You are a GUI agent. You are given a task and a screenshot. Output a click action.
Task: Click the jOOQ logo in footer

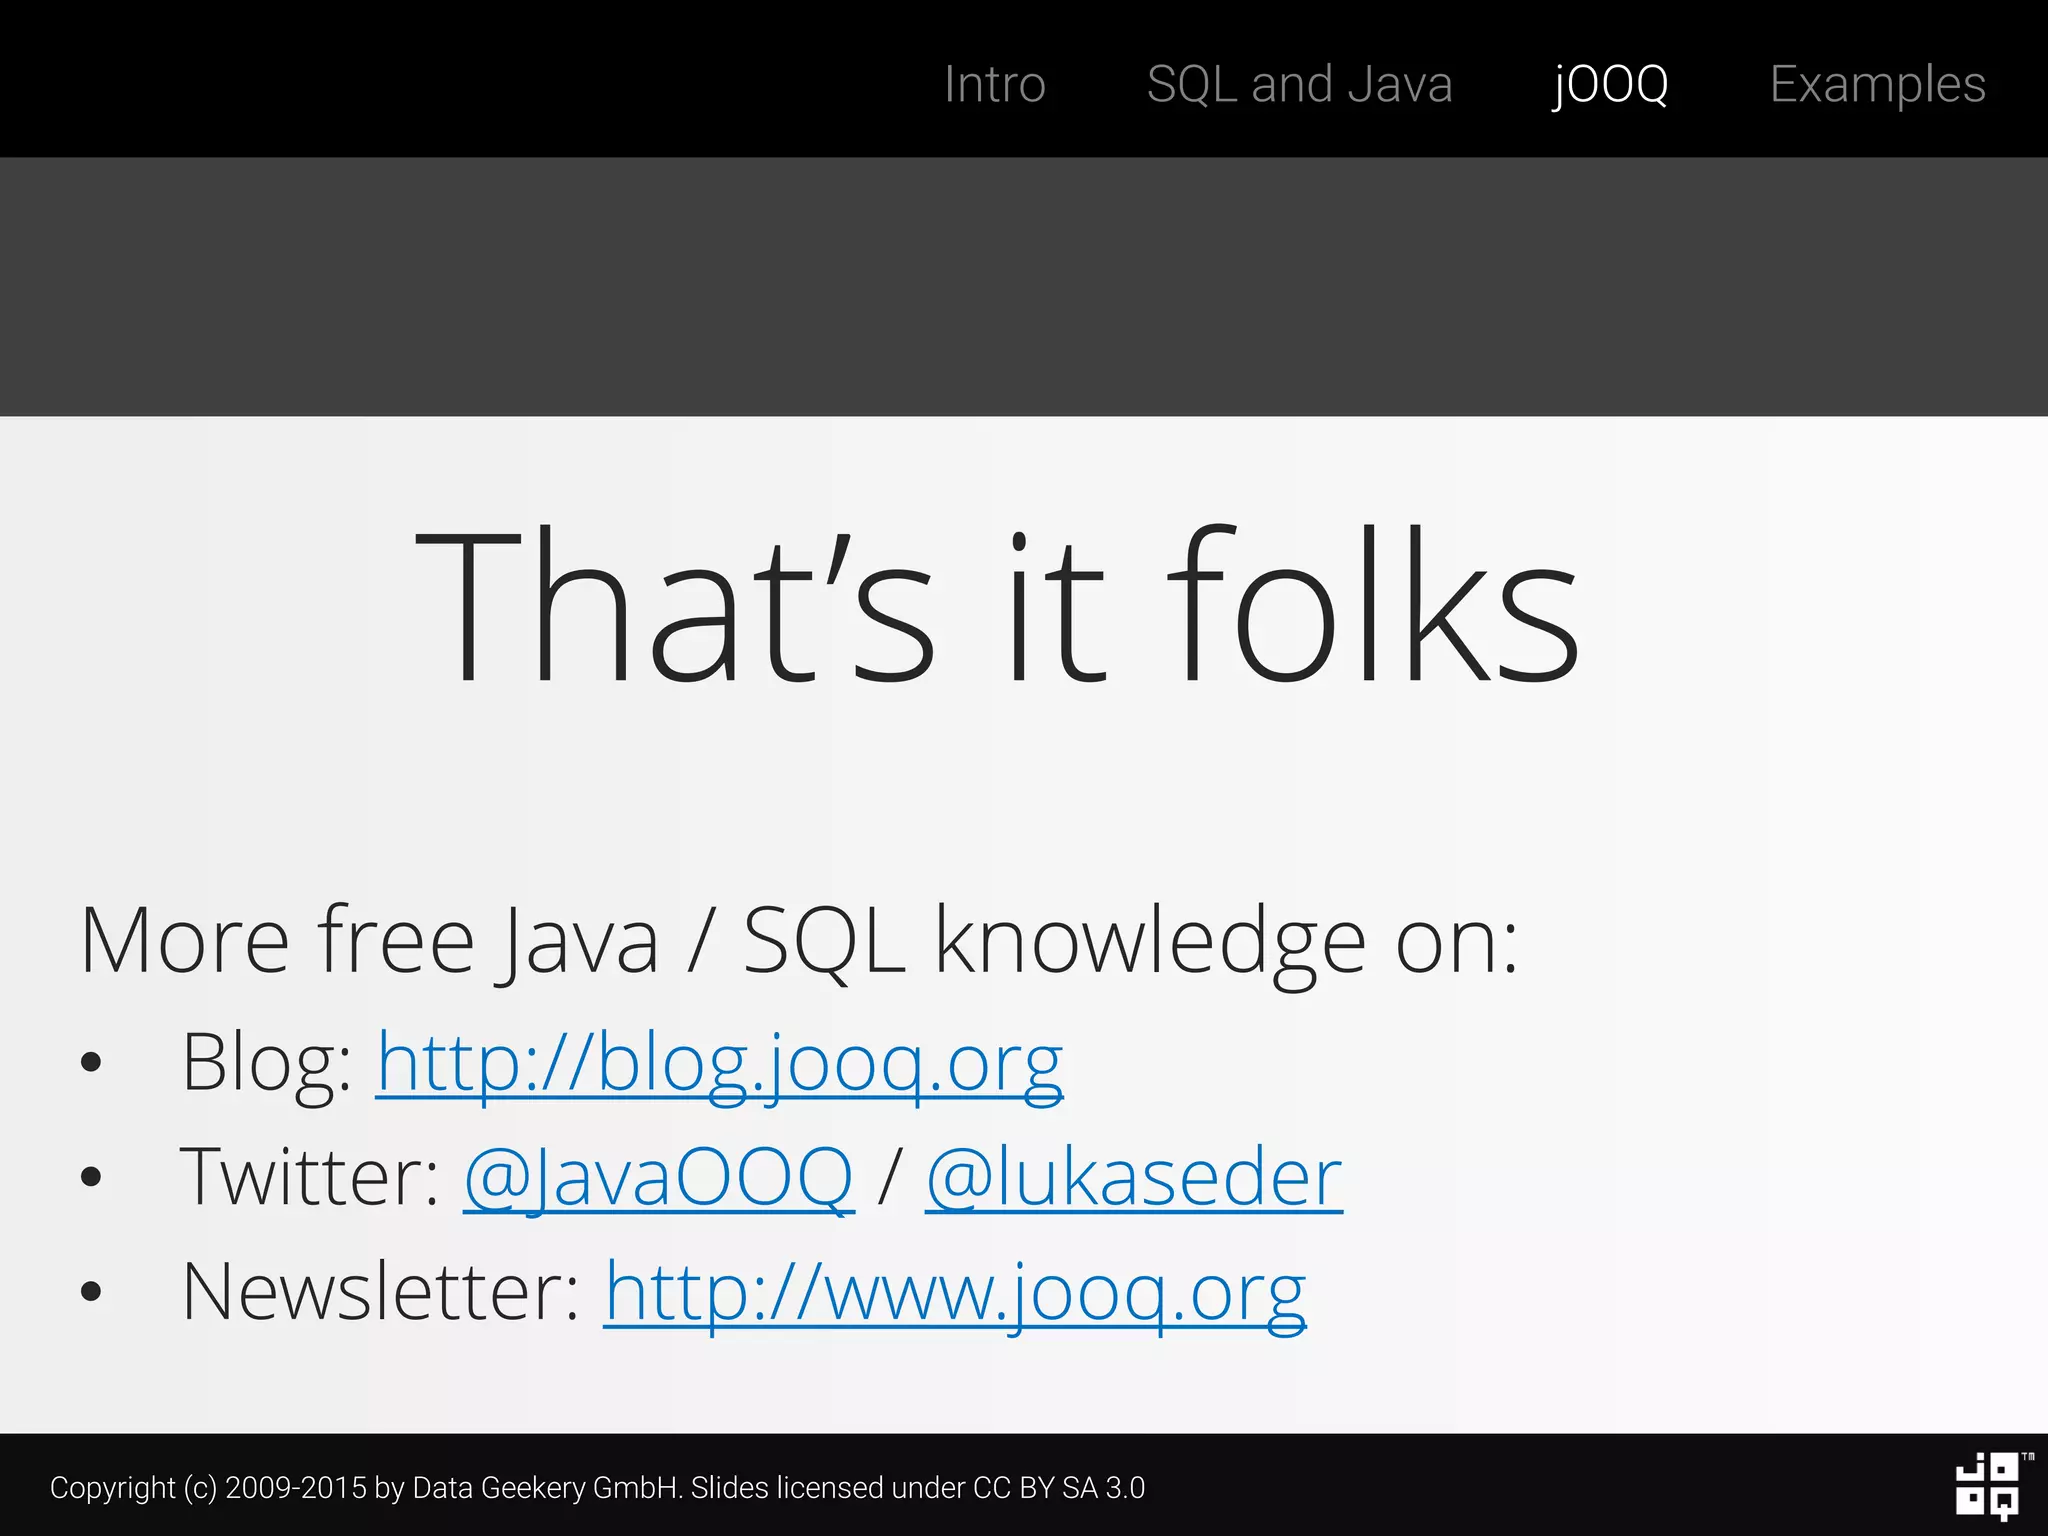(1986, 1487)
